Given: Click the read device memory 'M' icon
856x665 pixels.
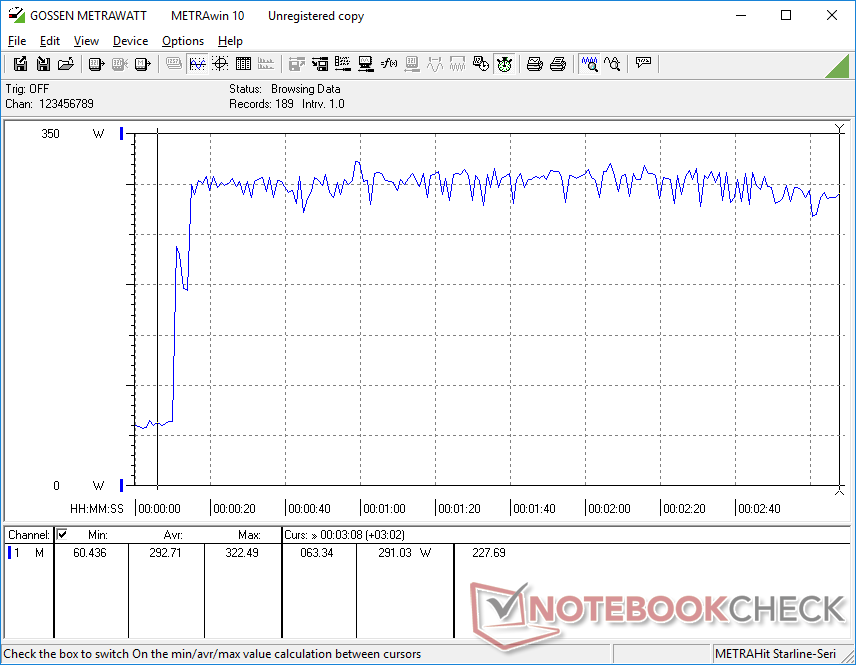Looking at the screenshot, I should [x=142, y=64].
